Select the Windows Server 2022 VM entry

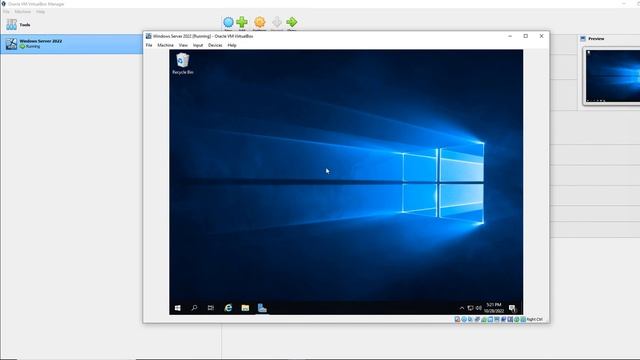71,44
